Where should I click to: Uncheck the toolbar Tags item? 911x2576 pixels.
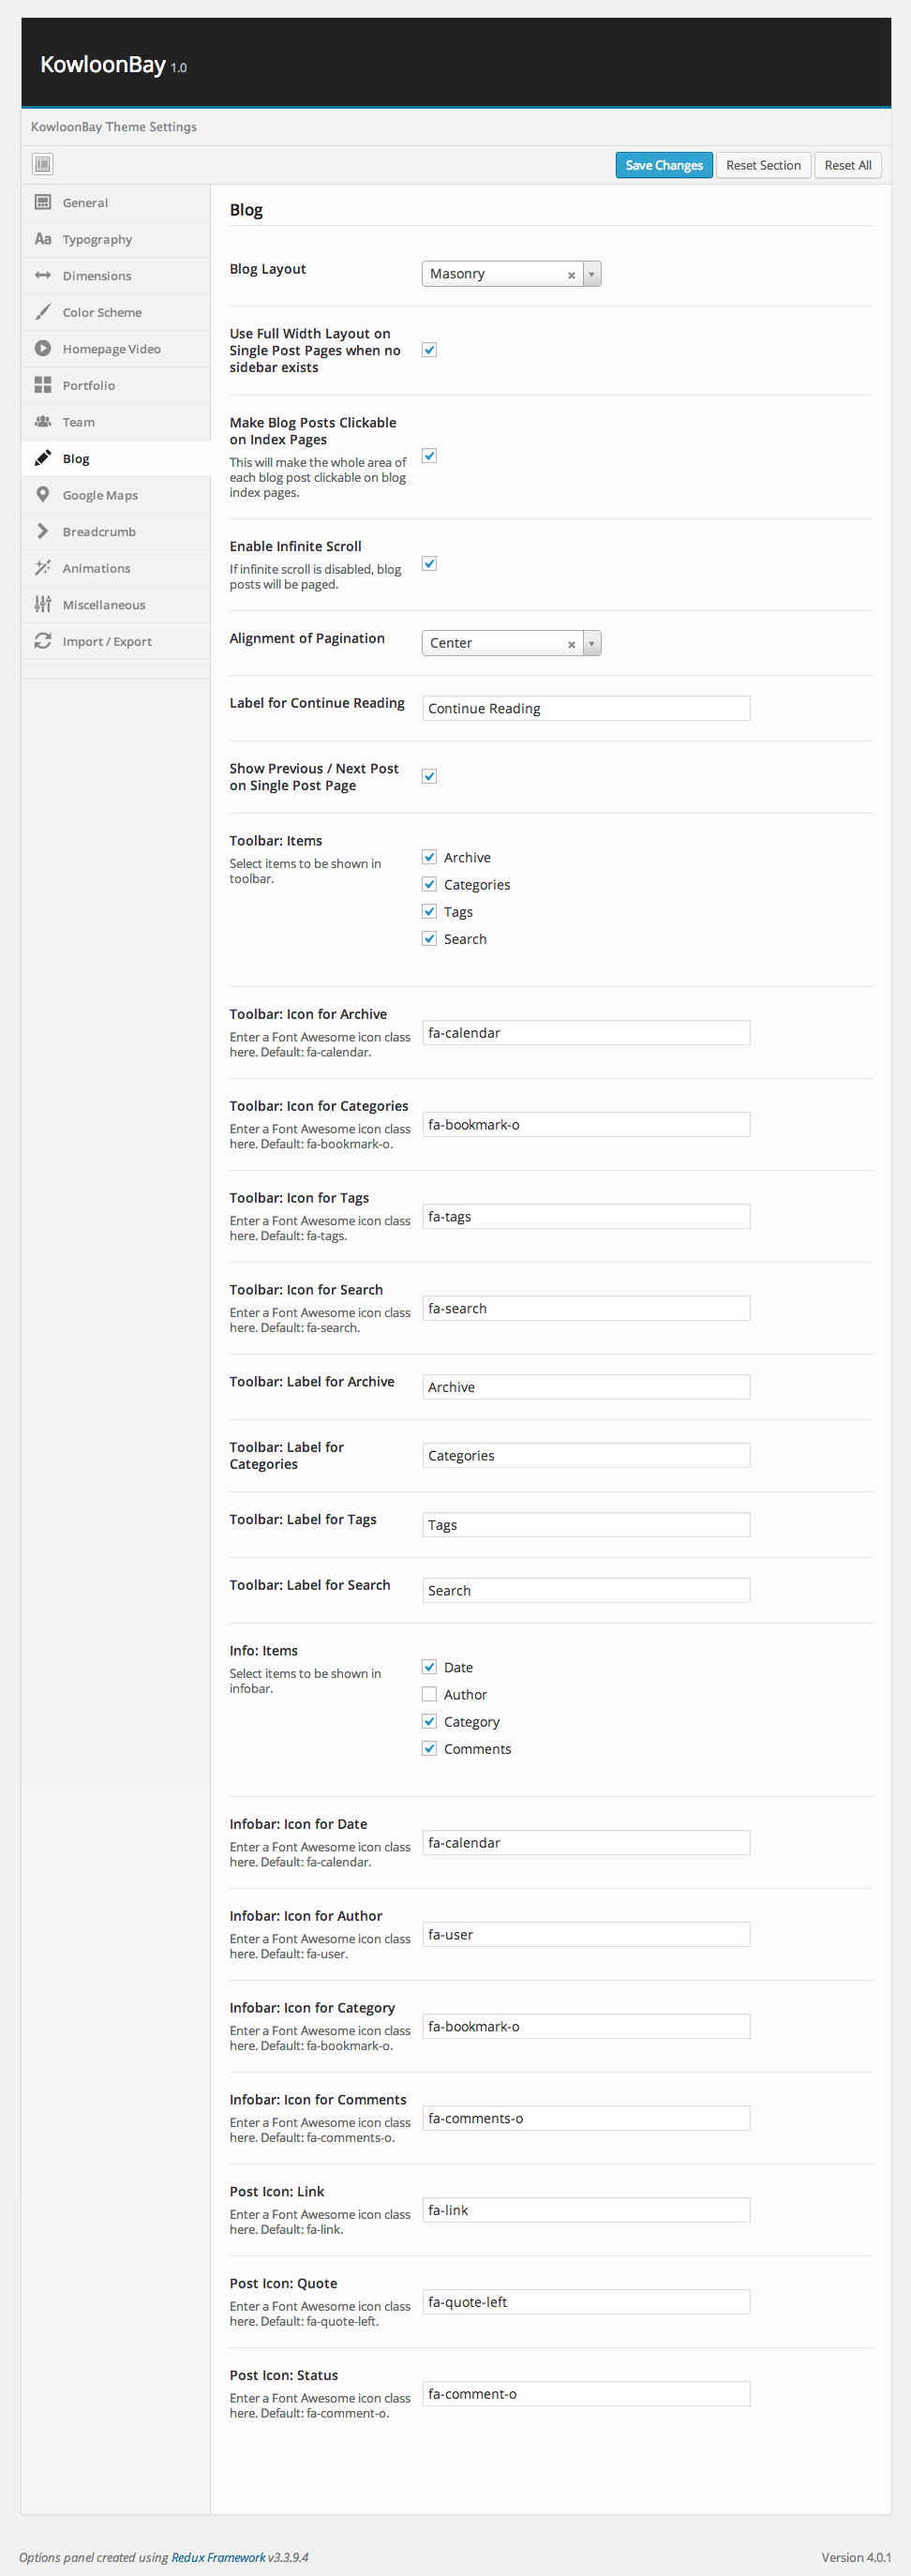pos(429,911)
